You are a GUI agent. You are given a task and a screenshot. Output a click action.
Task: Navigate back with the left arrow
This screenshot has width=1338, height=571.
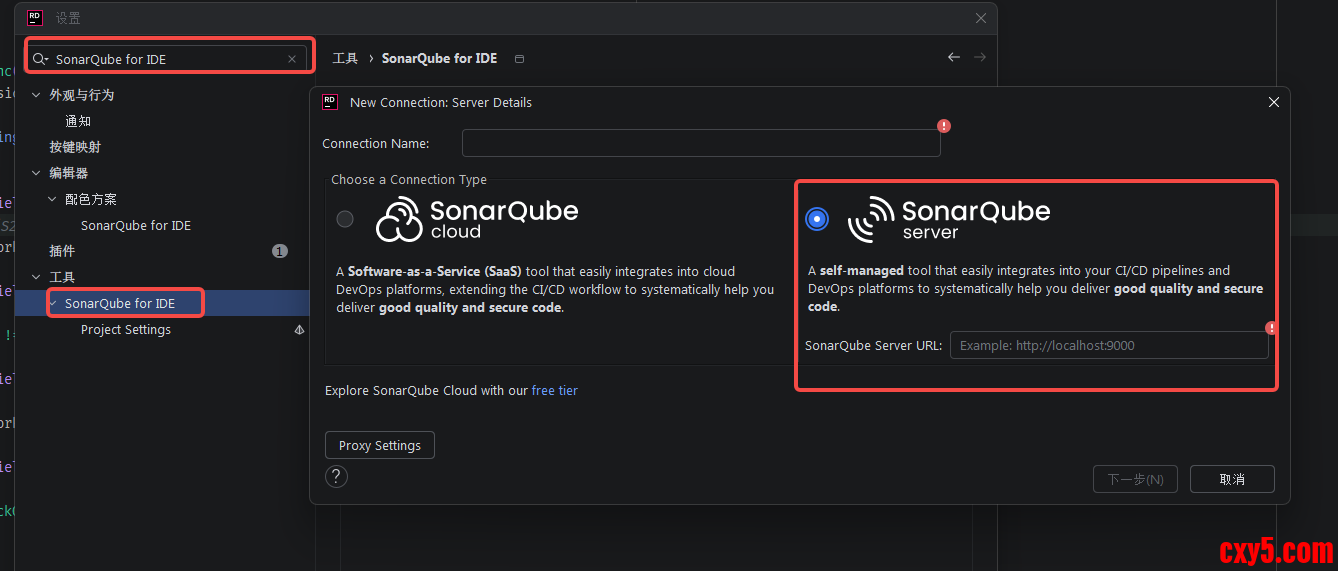[954, 58]
